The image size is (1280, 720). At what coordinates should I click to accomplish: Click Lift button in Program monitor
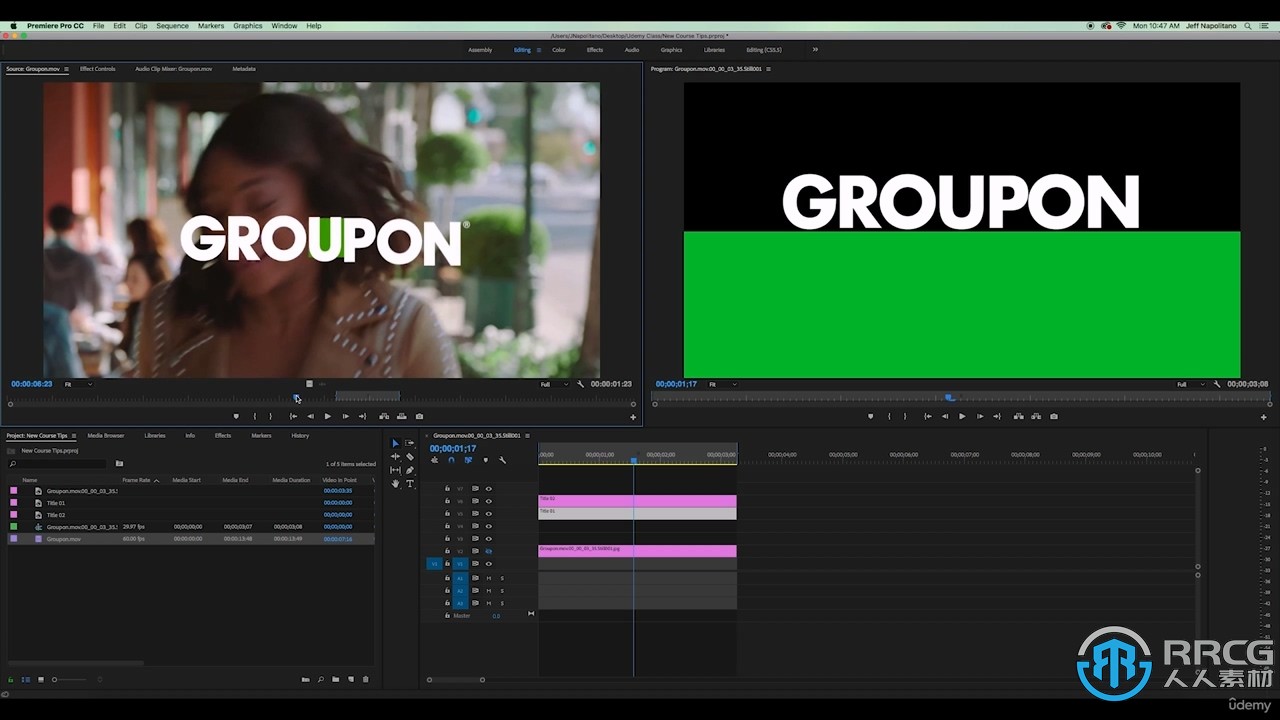[1018, 416]
